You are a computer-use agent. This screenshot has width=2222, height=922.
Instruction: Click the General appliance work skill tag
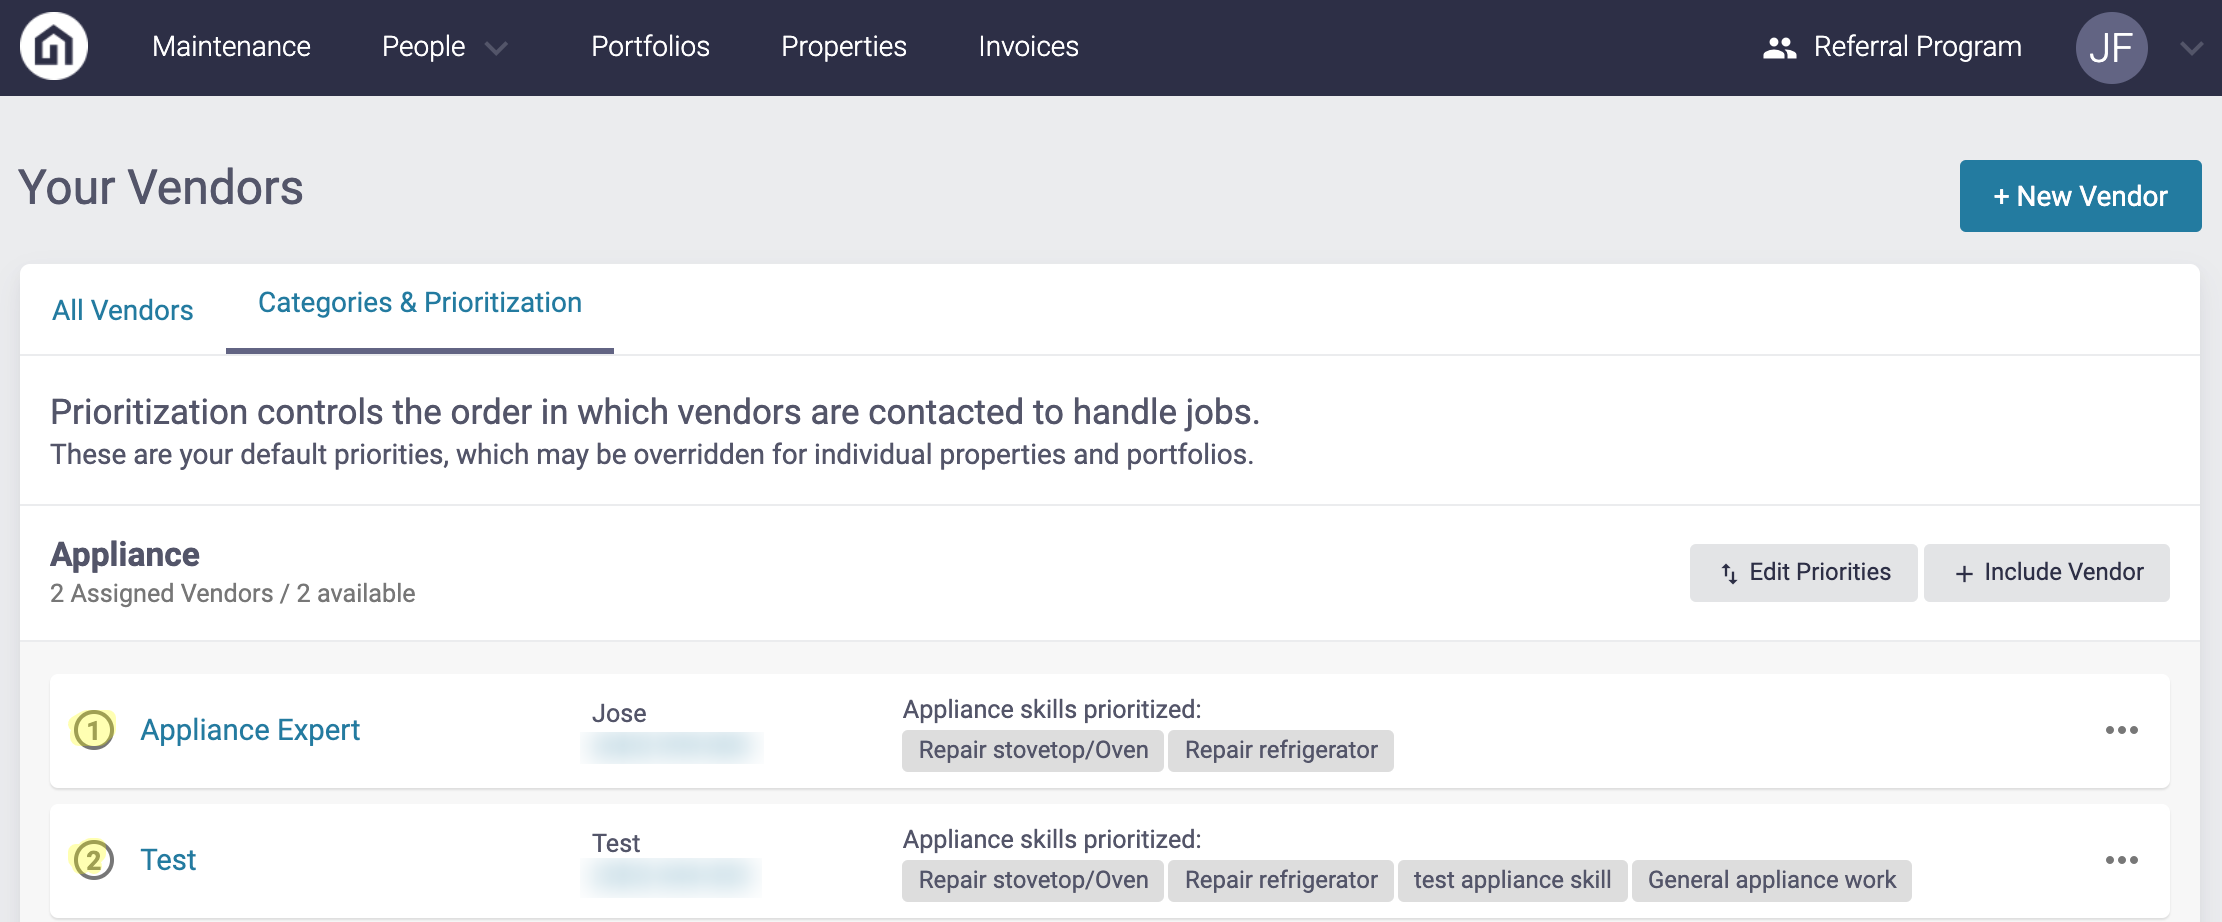tap(1771, 880)
